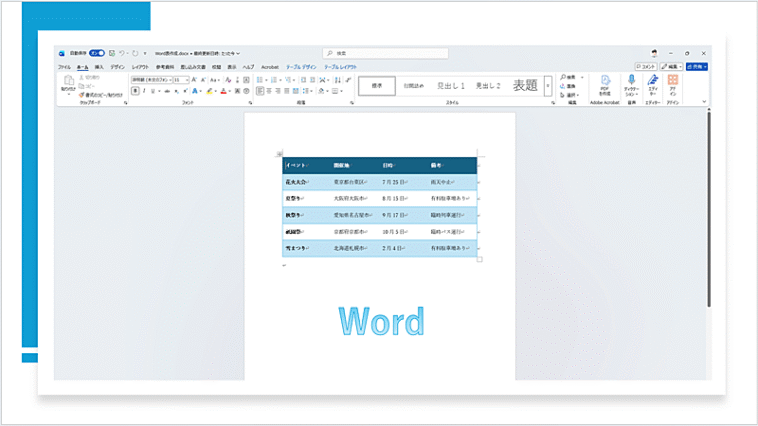
Task: Click the Sort A-Z icon
Action: click(338, 80)
